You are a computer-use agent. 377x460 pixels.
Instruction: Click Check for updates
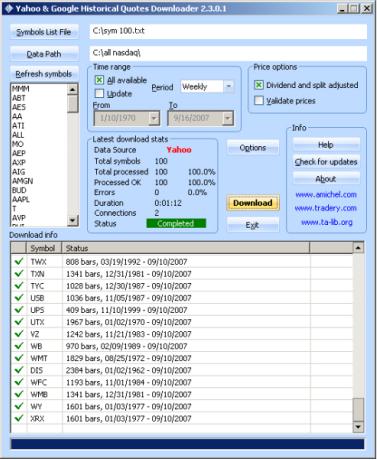point(326,162)
